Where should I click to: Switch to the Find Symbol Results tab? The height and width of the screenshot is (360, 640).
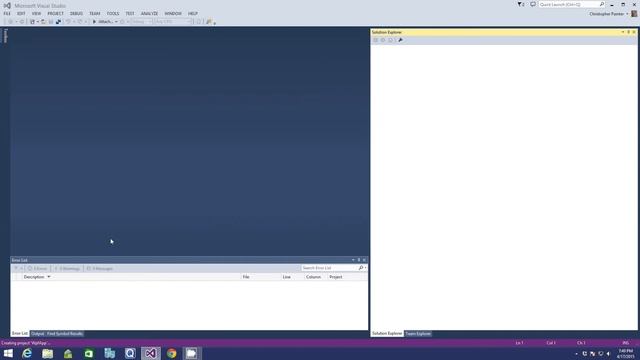65,333
